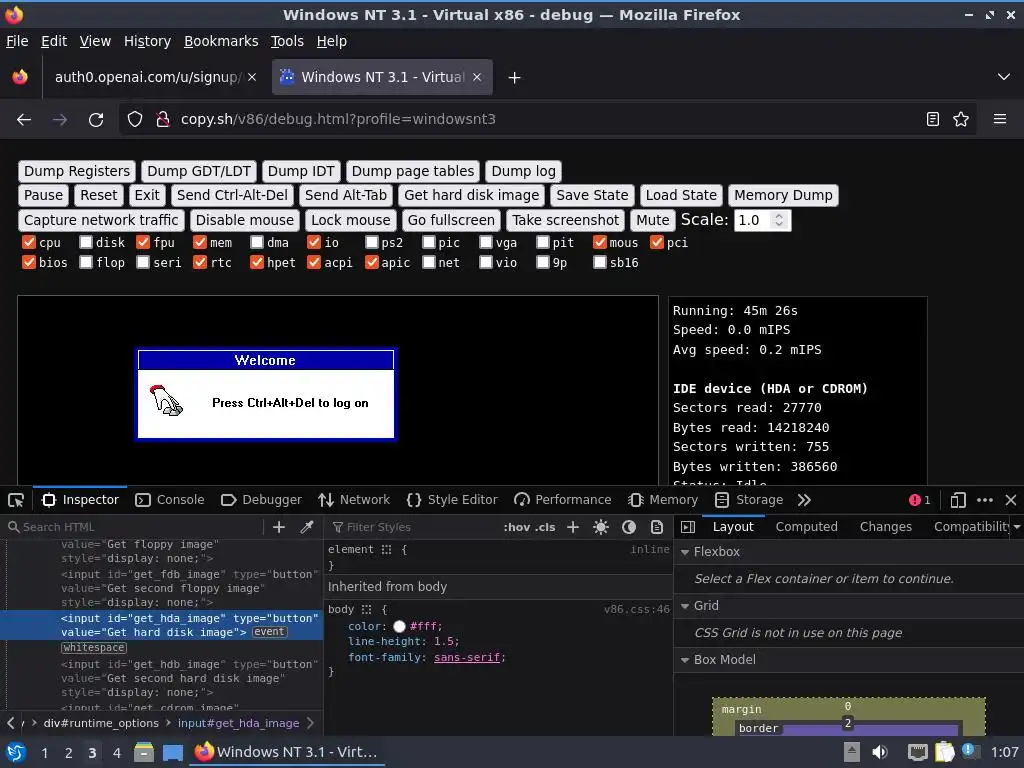Open the Firefox hamburger application menu
This screenshot has height=768, width=1024.
[x=1000, y=119]
